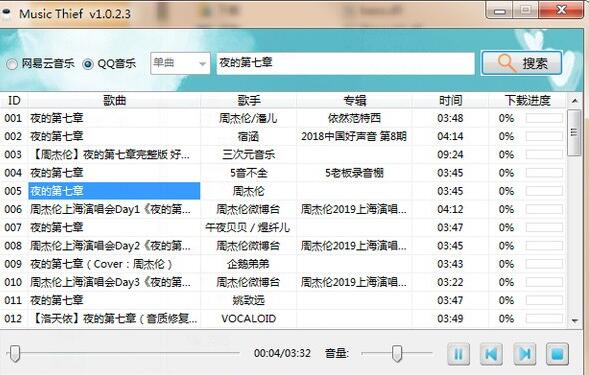Minimize the Music Thief window

click(x=500, y=10)
